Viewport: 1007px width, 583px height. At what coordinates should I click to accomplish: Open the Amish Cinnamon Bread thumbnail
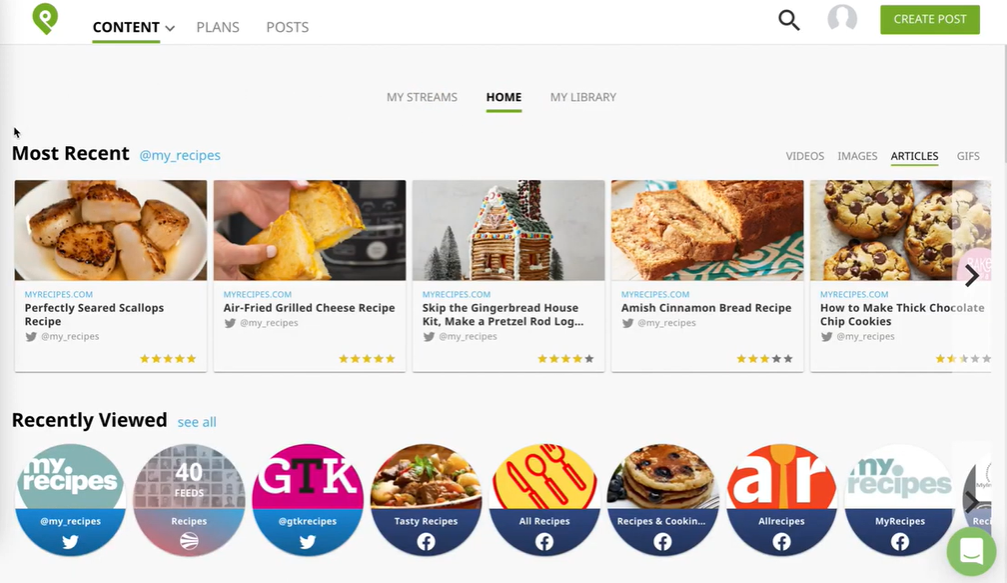click(x=707, y=230)
